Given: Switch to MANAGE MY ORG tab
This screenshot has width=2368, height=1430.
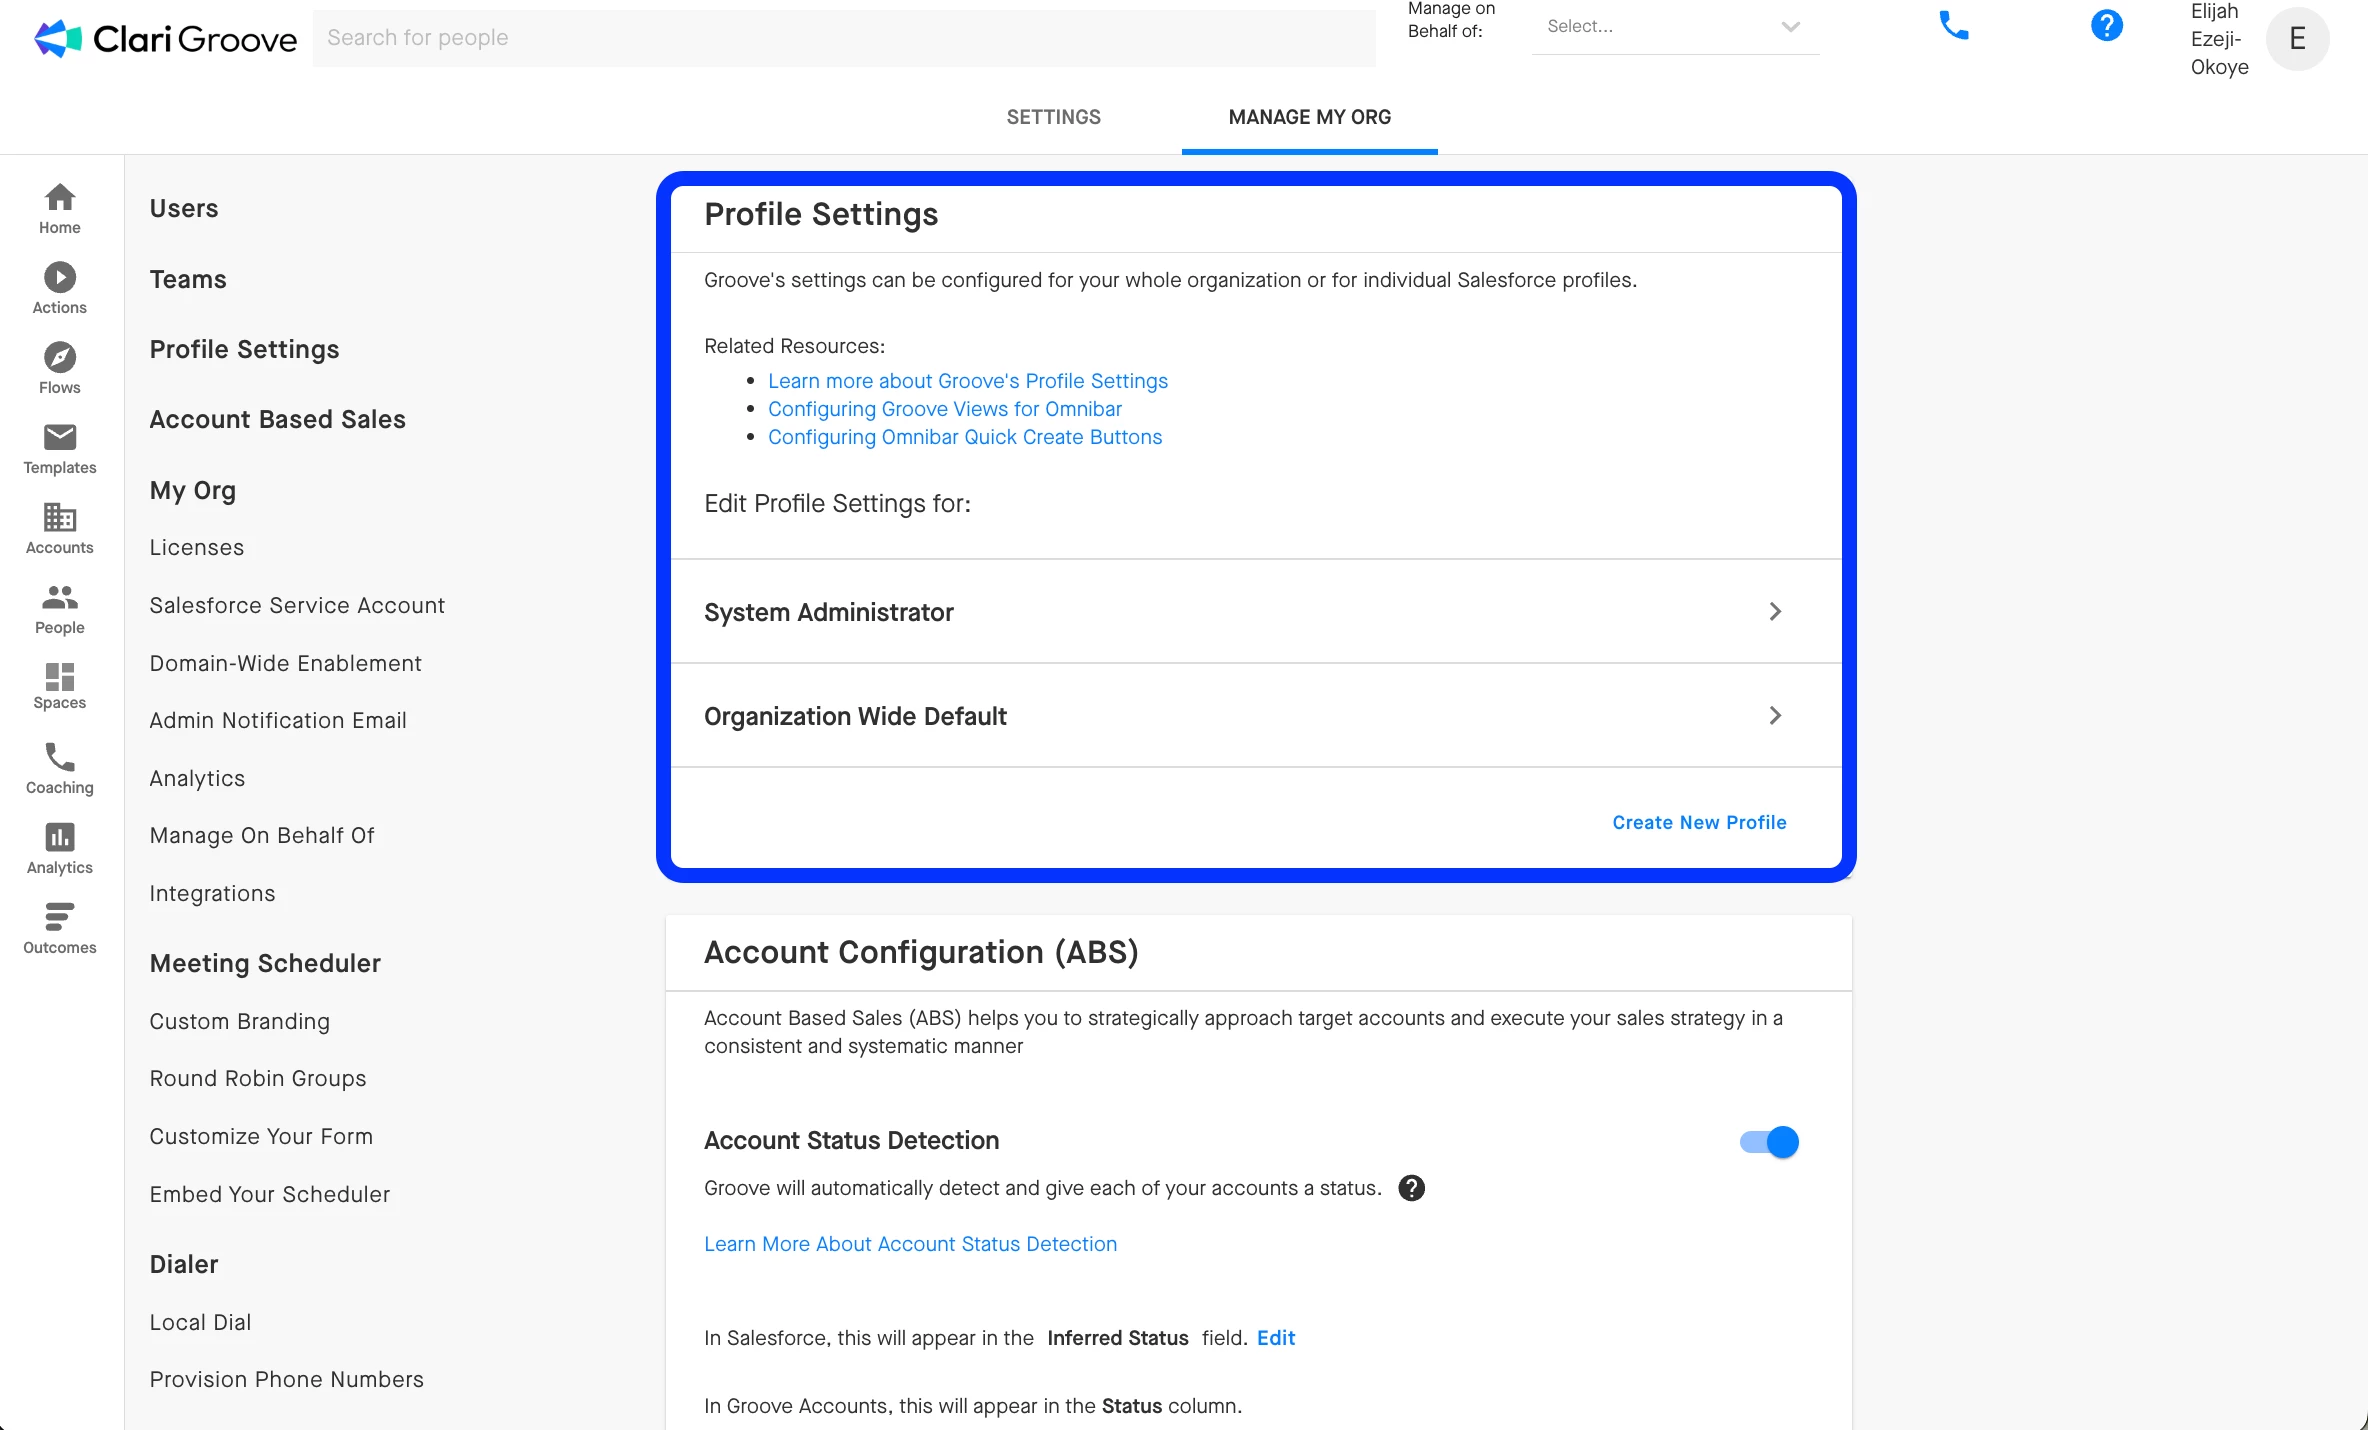Looking at the screenshot, I should 1309,117.
